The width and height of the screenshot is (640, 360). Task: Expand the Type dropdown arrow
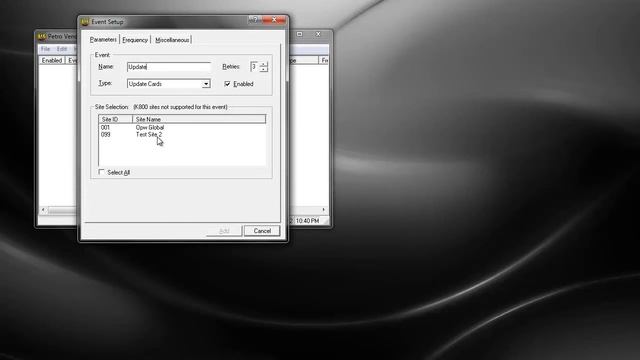coord(206,84)
